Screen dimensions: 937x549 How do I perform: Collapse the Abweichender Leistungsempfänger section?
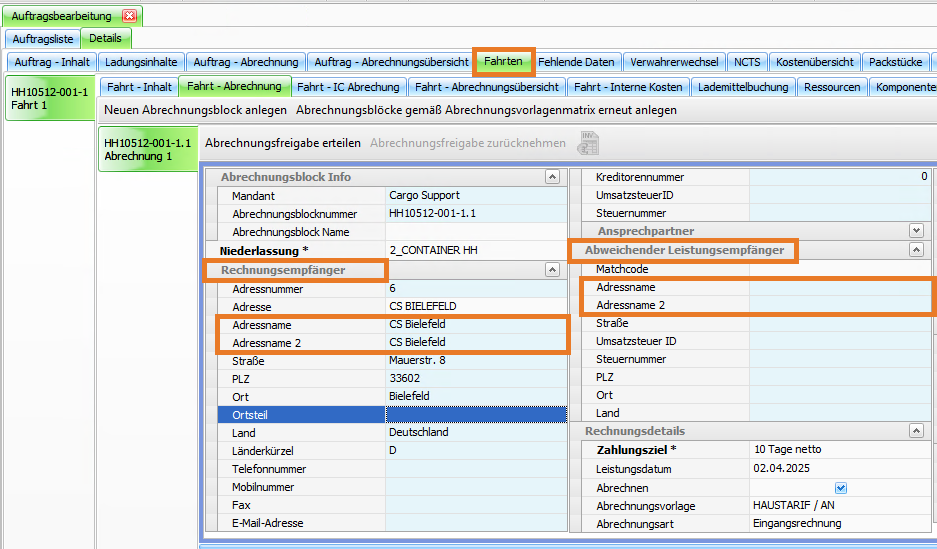916,250
